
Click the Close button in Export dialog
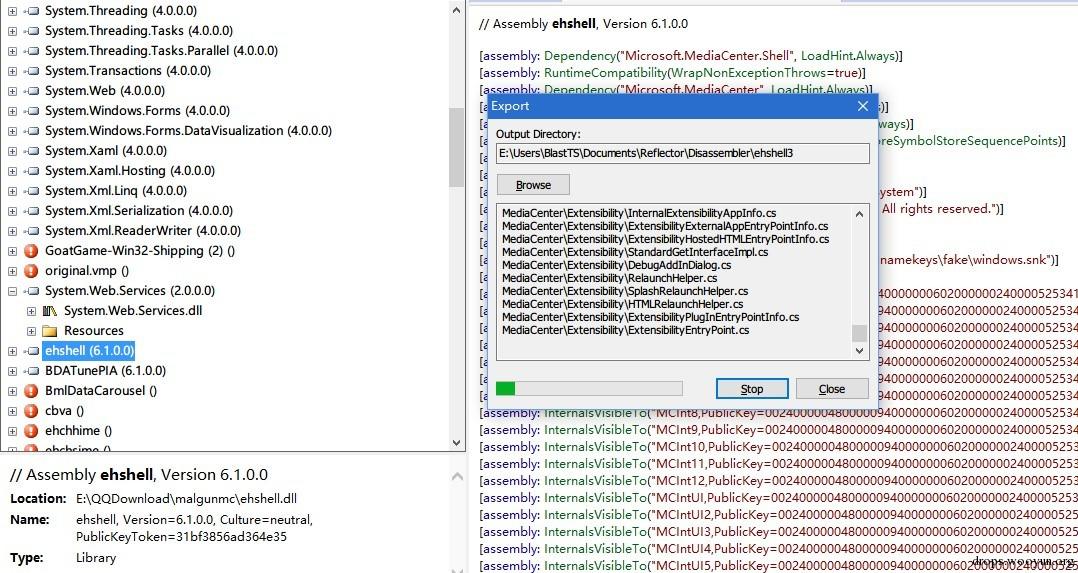[832, 389]
